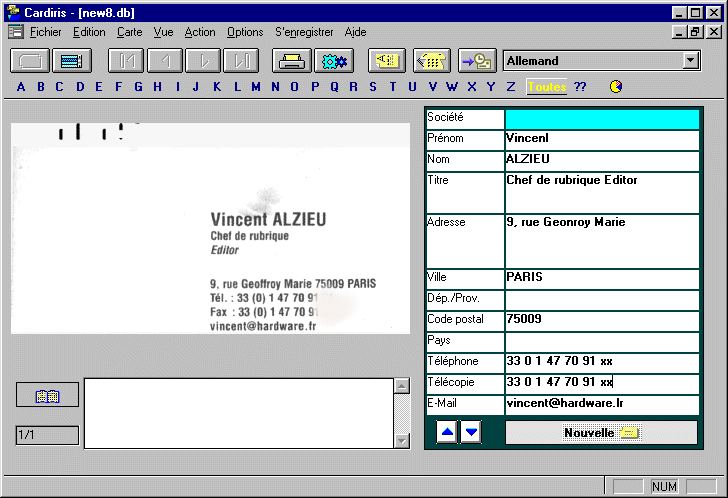Image resolution: width=728 pixels, height=498 pixels.
Task: Open the Fichier menu
Action: coord(46,32)
